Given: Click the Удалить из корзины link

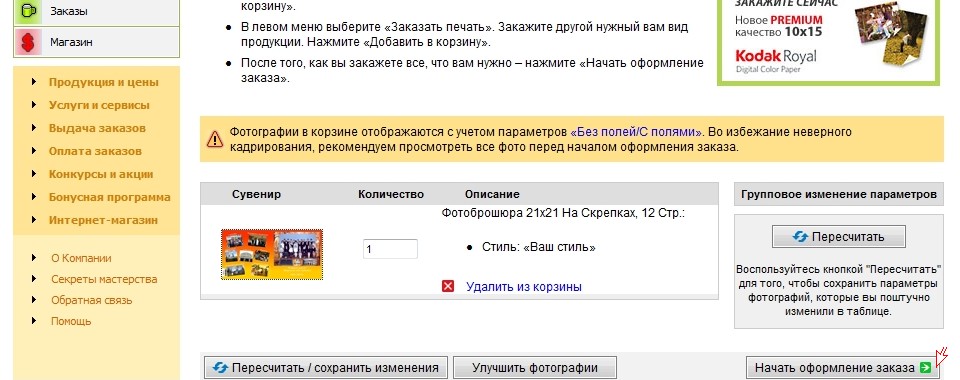Looking at the screenshot, I should click(523, 286).
